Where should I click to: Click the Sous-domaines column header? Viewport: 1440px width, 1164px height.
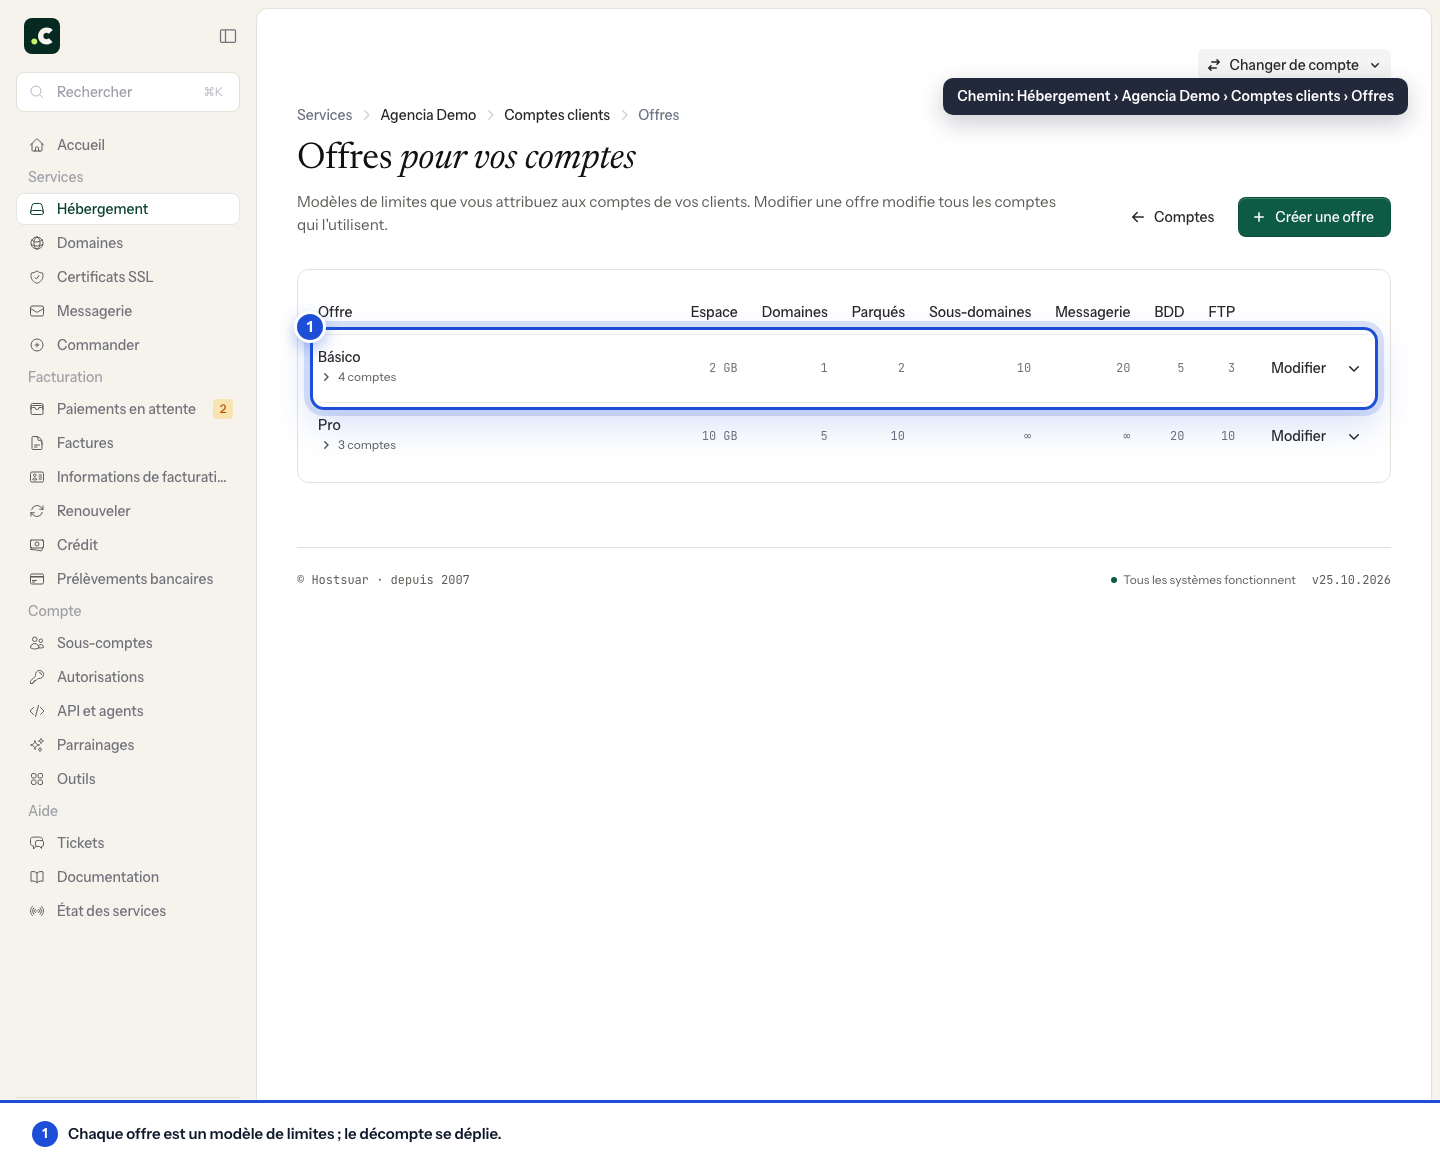click(980, 312)
